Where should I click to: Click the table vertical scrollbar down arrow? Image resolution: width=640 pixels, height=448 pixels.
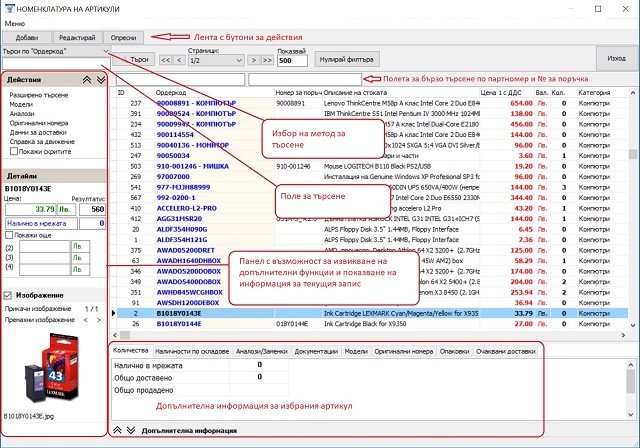click(633, 325)
